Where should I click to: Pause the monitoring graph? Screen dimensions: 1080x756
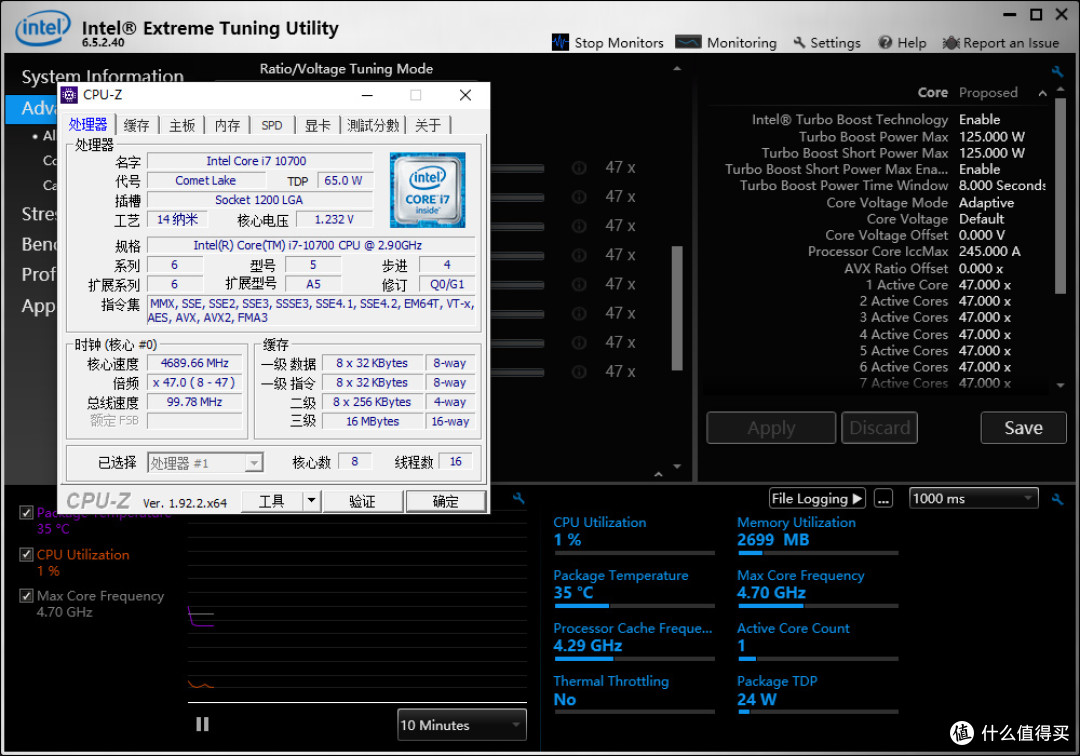202,724
